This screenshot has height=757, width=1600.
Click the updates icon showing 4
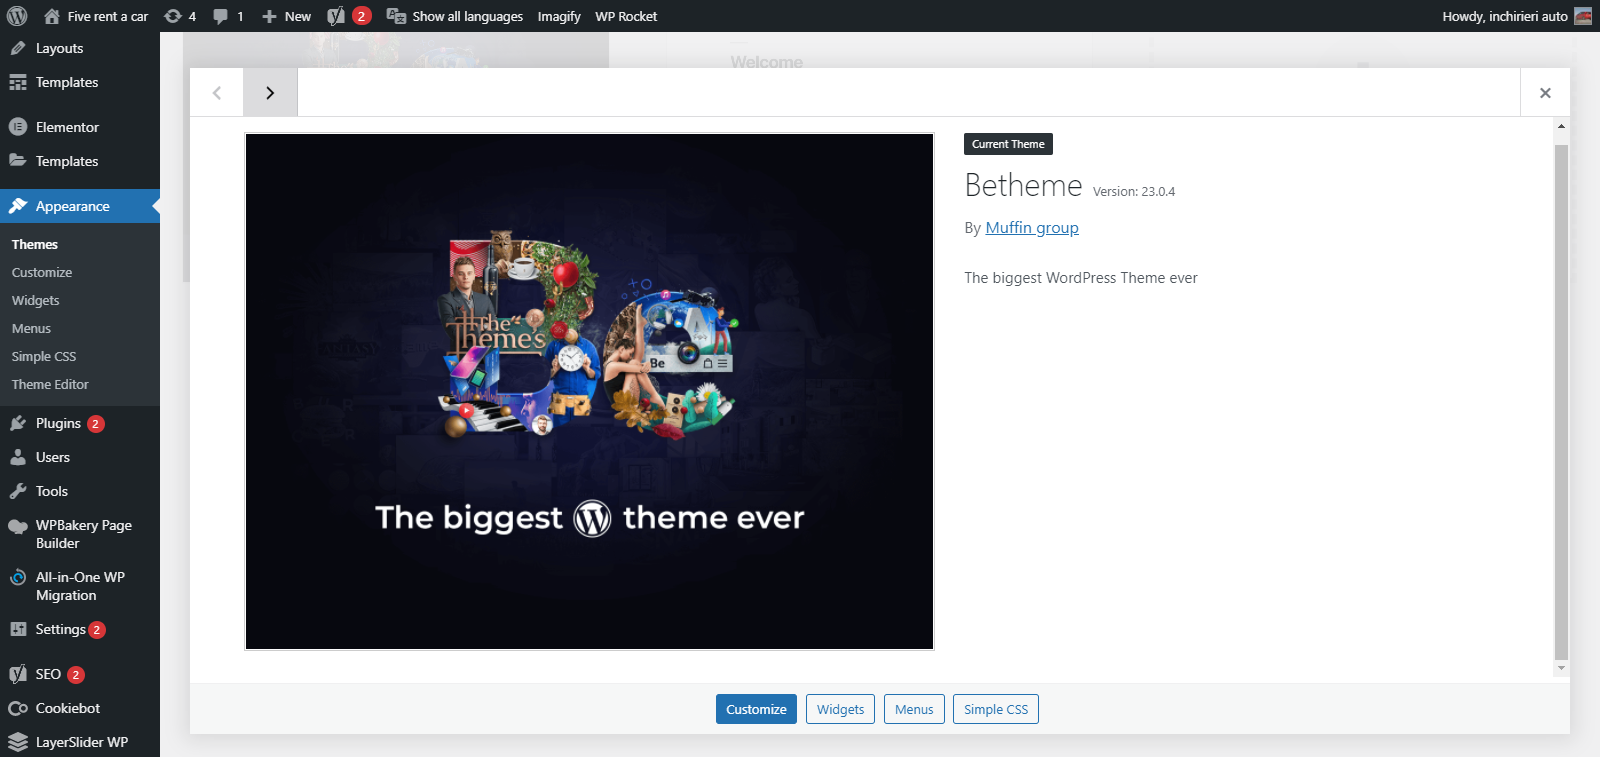[180, 16]
